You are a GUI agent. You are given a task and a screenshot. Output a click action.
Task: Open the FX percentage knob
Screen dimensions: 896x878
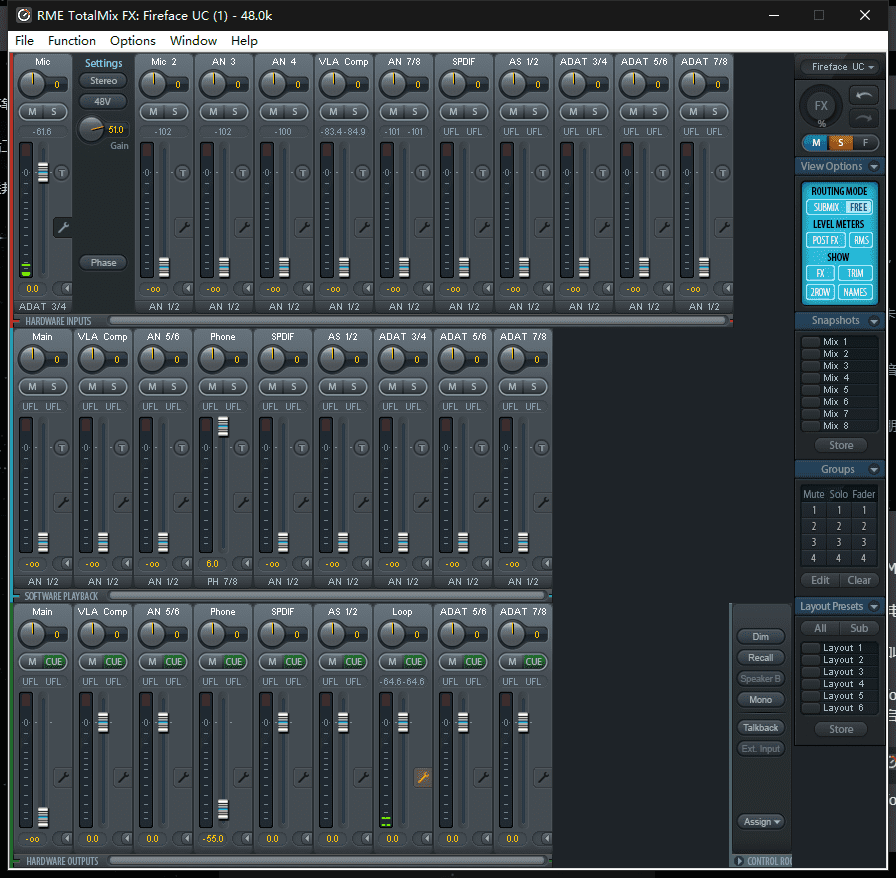(821, 106)
